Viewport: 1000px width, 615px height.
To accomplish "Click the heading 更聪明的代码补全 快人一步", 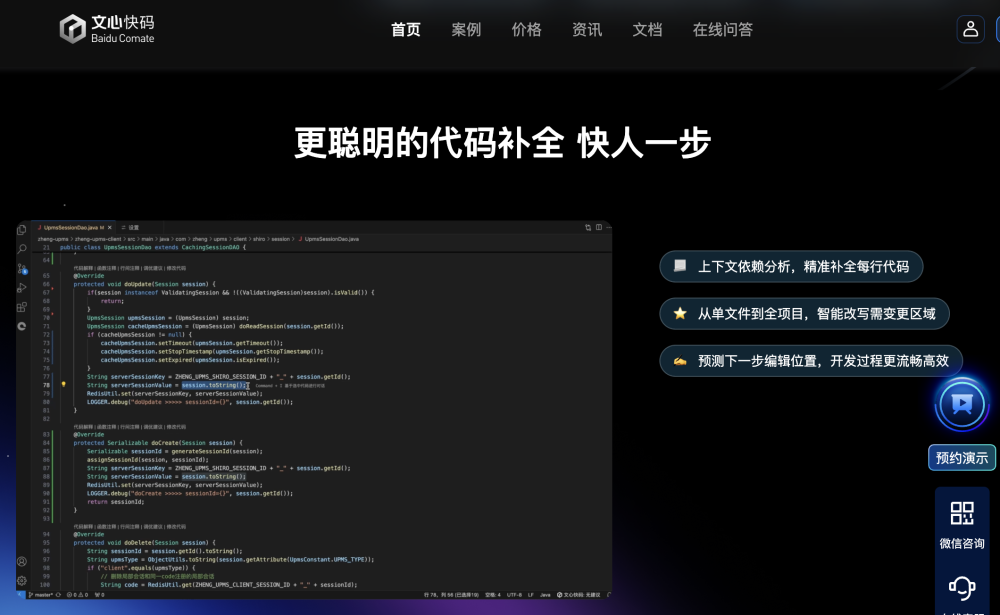I will (x=502, y=142).
